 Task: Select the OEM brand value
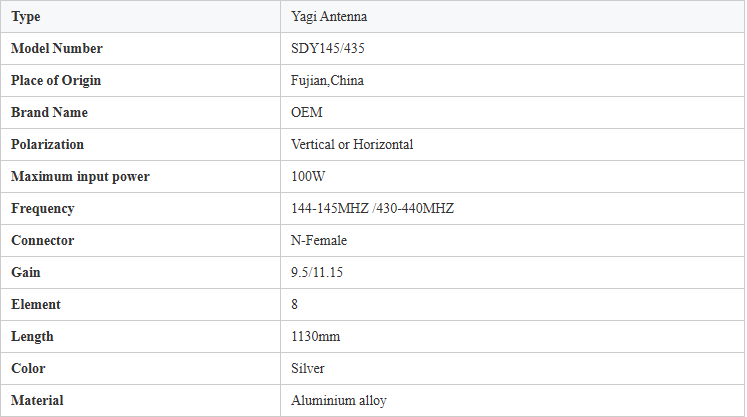pyautogui.click(x=307, y=112)
